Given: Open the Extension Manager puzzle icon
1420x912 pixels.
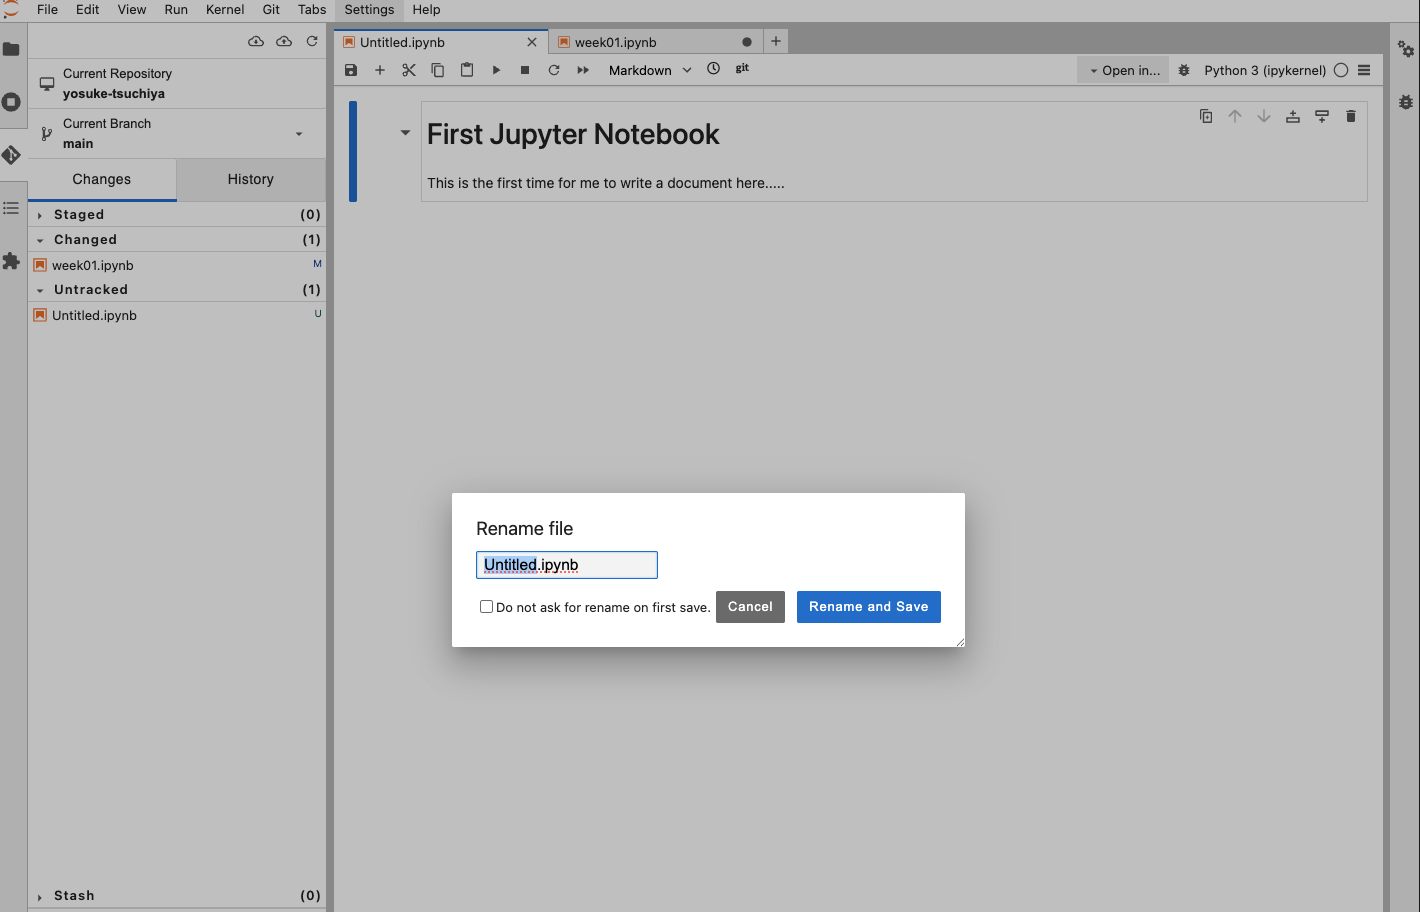Looking at the screenshot, I should click(x=11, y=261).
